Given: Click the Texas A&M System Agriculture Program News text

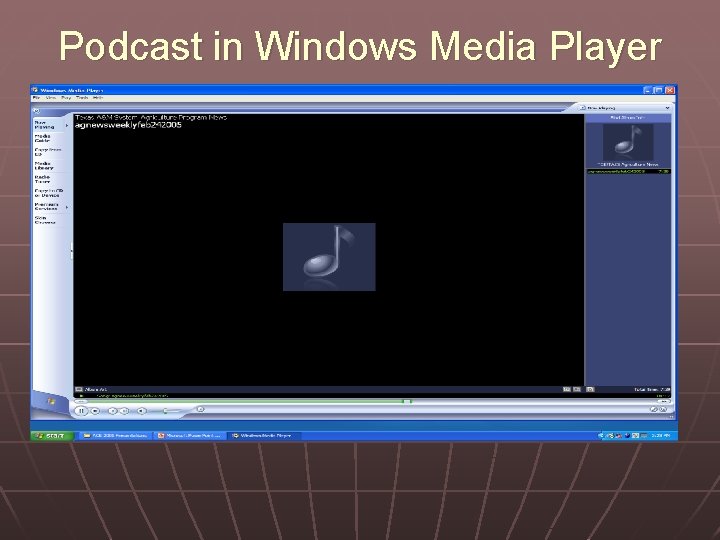Looking at the screenshot, I should click(151, 118).
